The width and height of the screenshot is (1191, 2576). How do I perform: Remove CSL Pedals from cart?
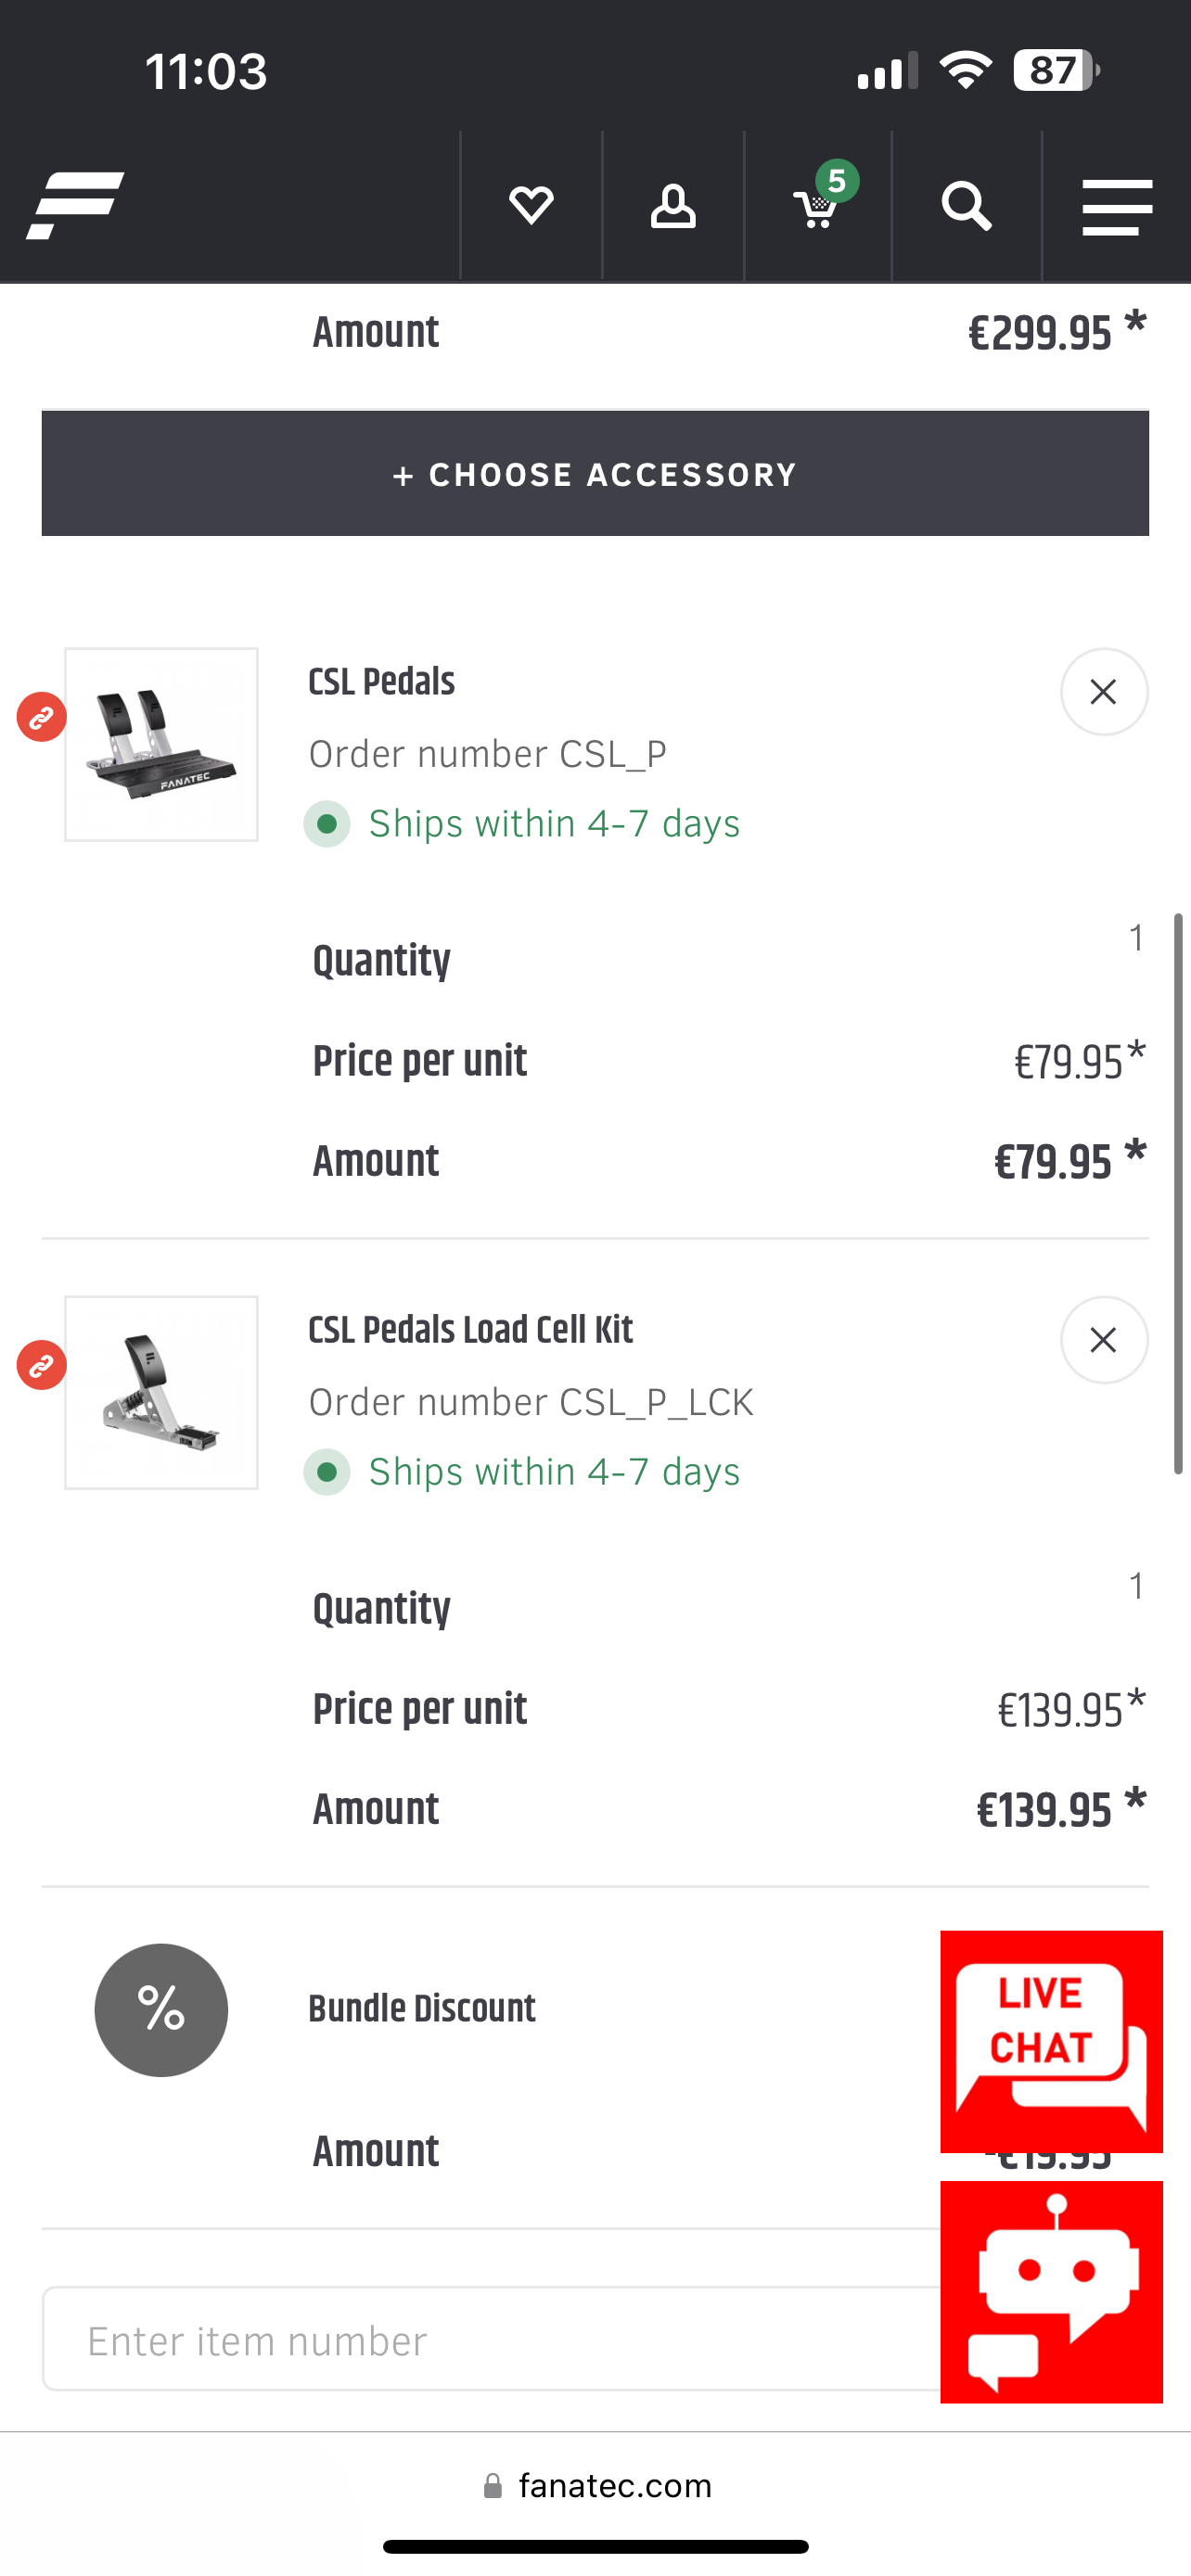[x=1103, y=692]
